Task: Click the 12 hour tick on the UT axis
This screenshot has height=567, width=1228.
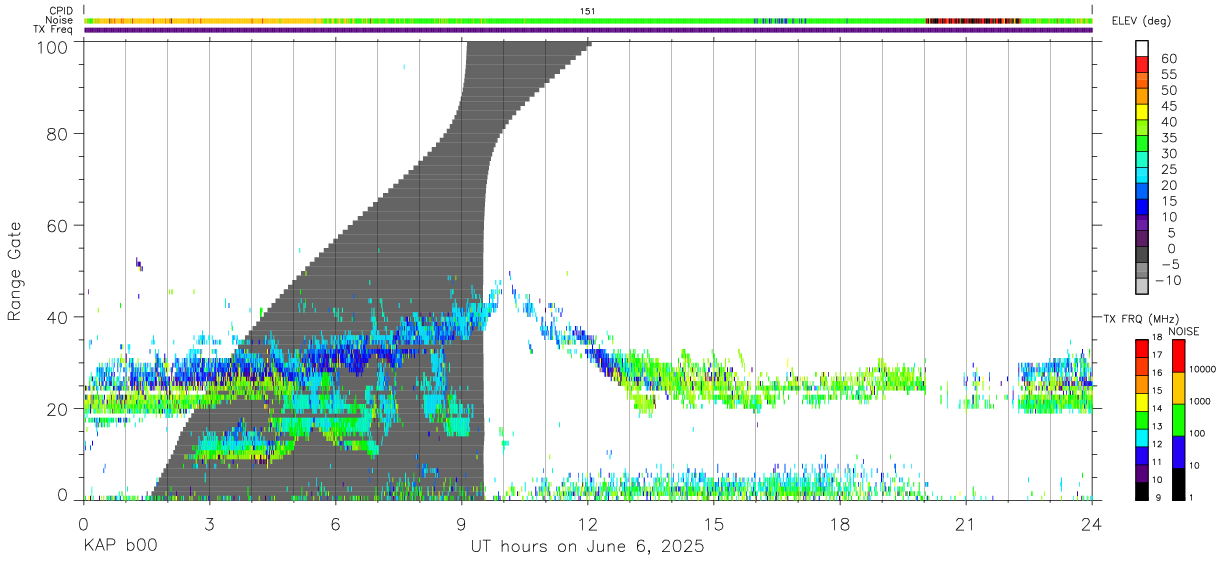Action: coord(588,523)
